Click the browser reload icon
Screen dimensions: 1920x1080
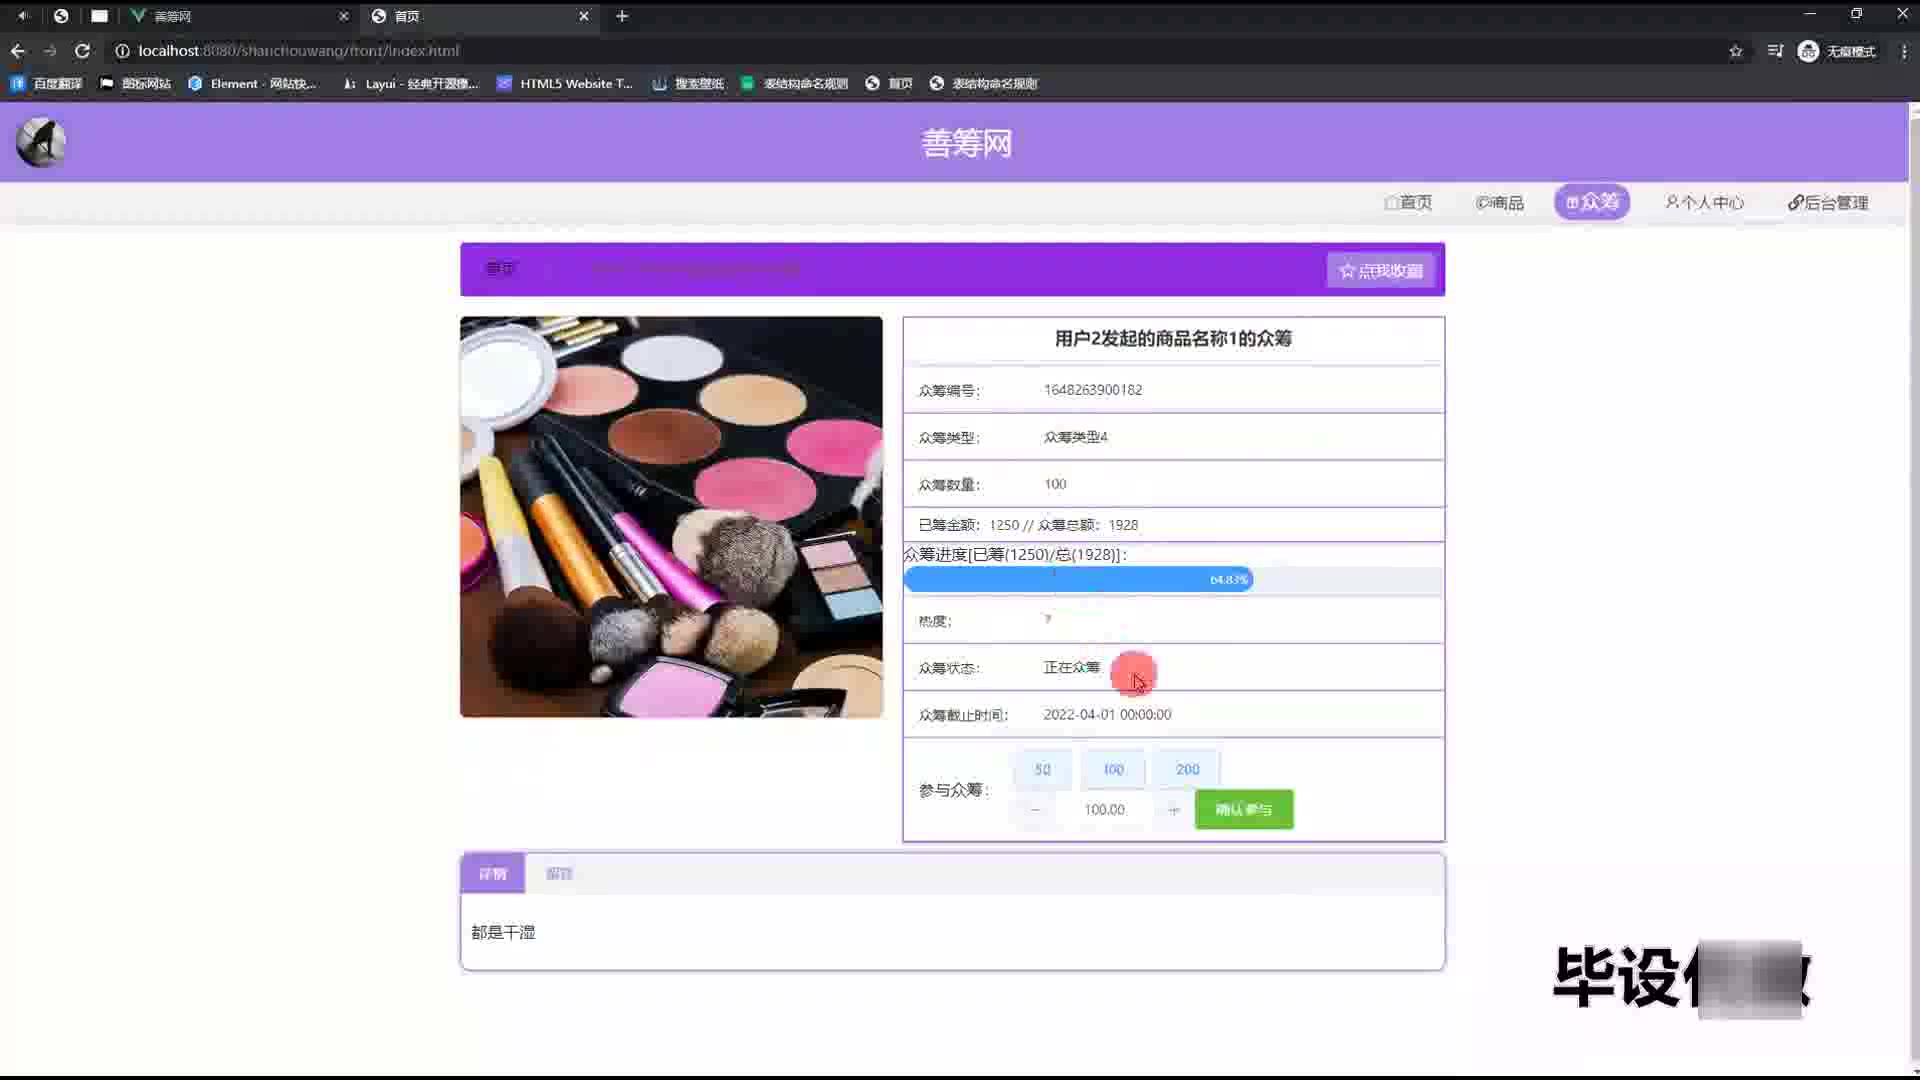pos(82,51)
